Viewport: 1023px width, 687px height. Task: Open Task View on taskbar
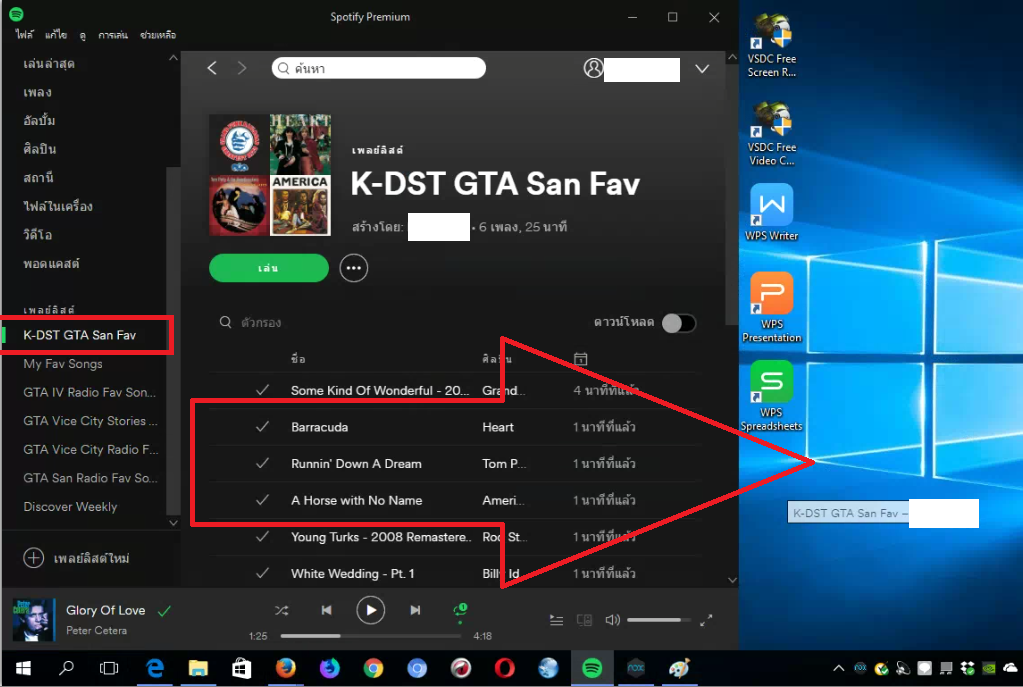pyautogui.click(x=109, y=668)
